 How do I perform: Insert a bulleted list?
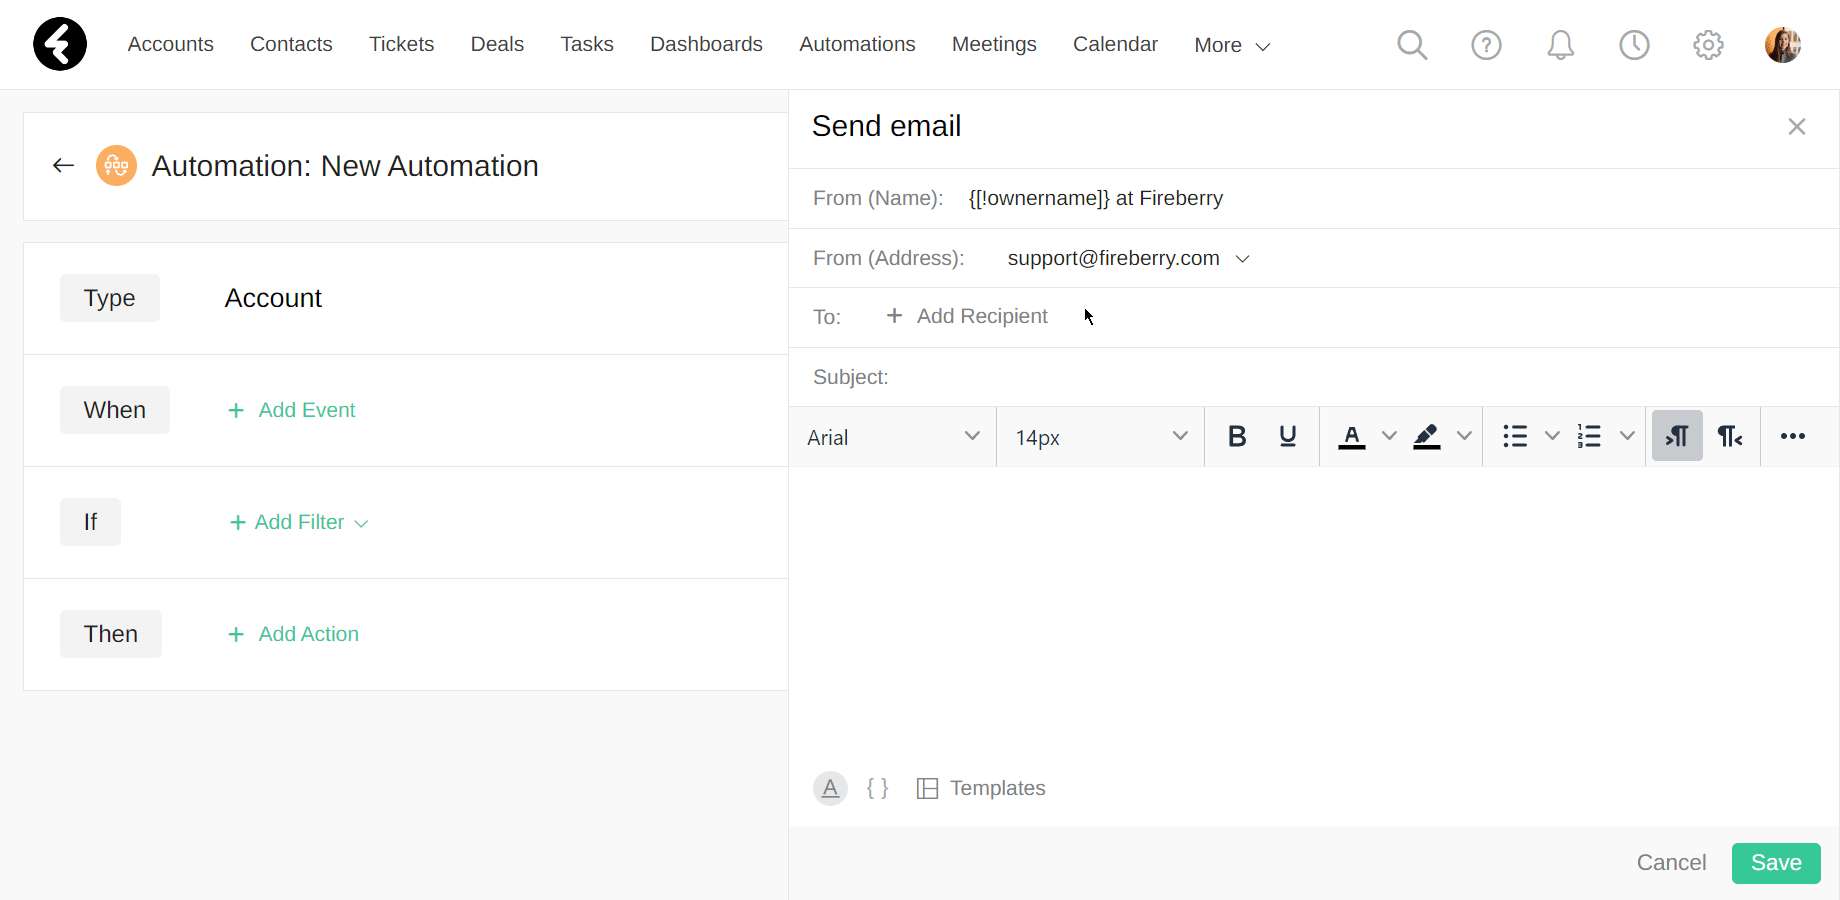click(x=1515, y=436)
